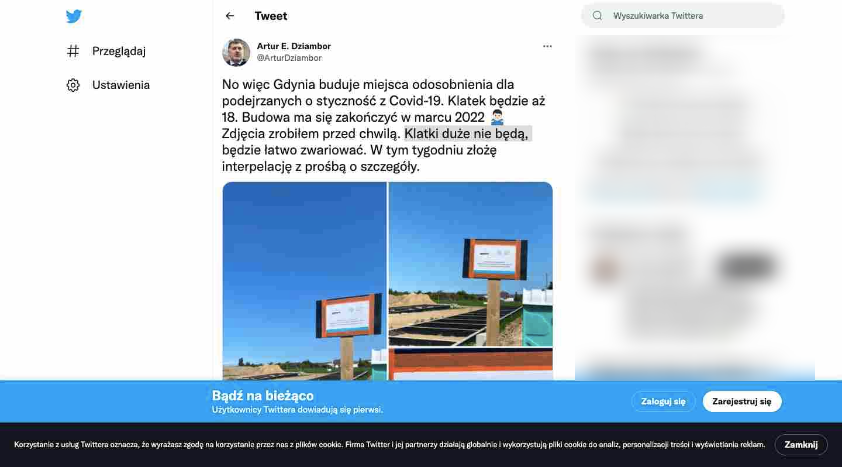Open the left tweet photo of signboard
Screen dimensions: 842x467
(x=304, y=281)
